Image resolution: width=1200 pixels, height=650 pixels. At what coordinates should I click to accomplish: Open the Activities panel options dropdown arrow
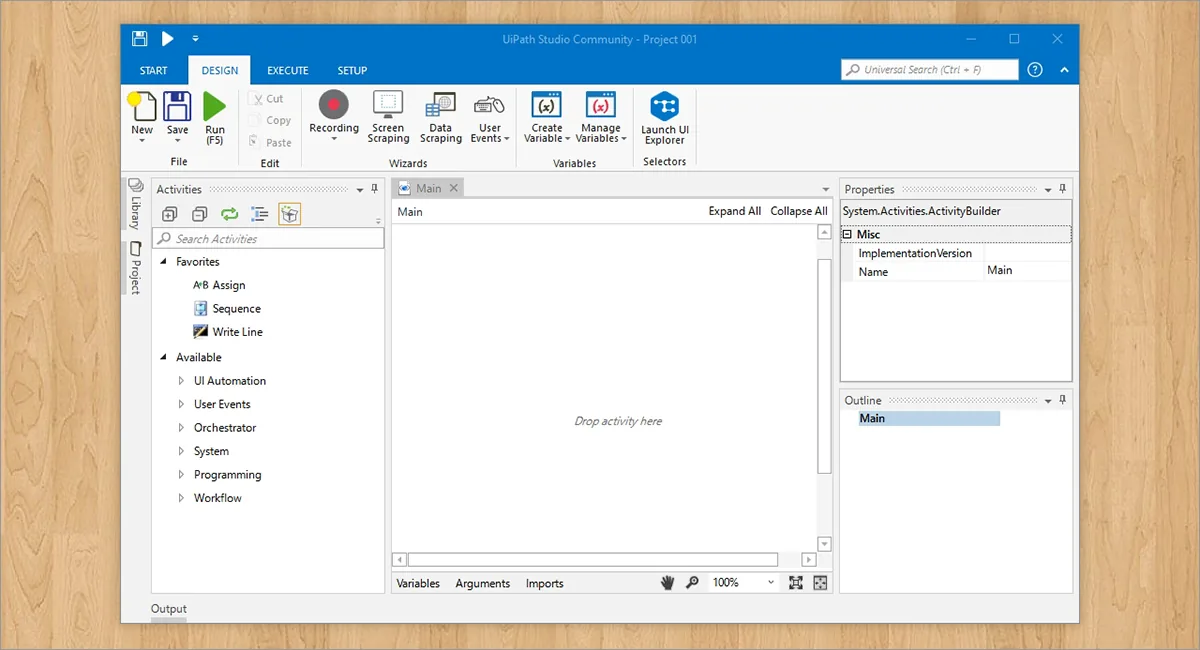pos(361,190)
